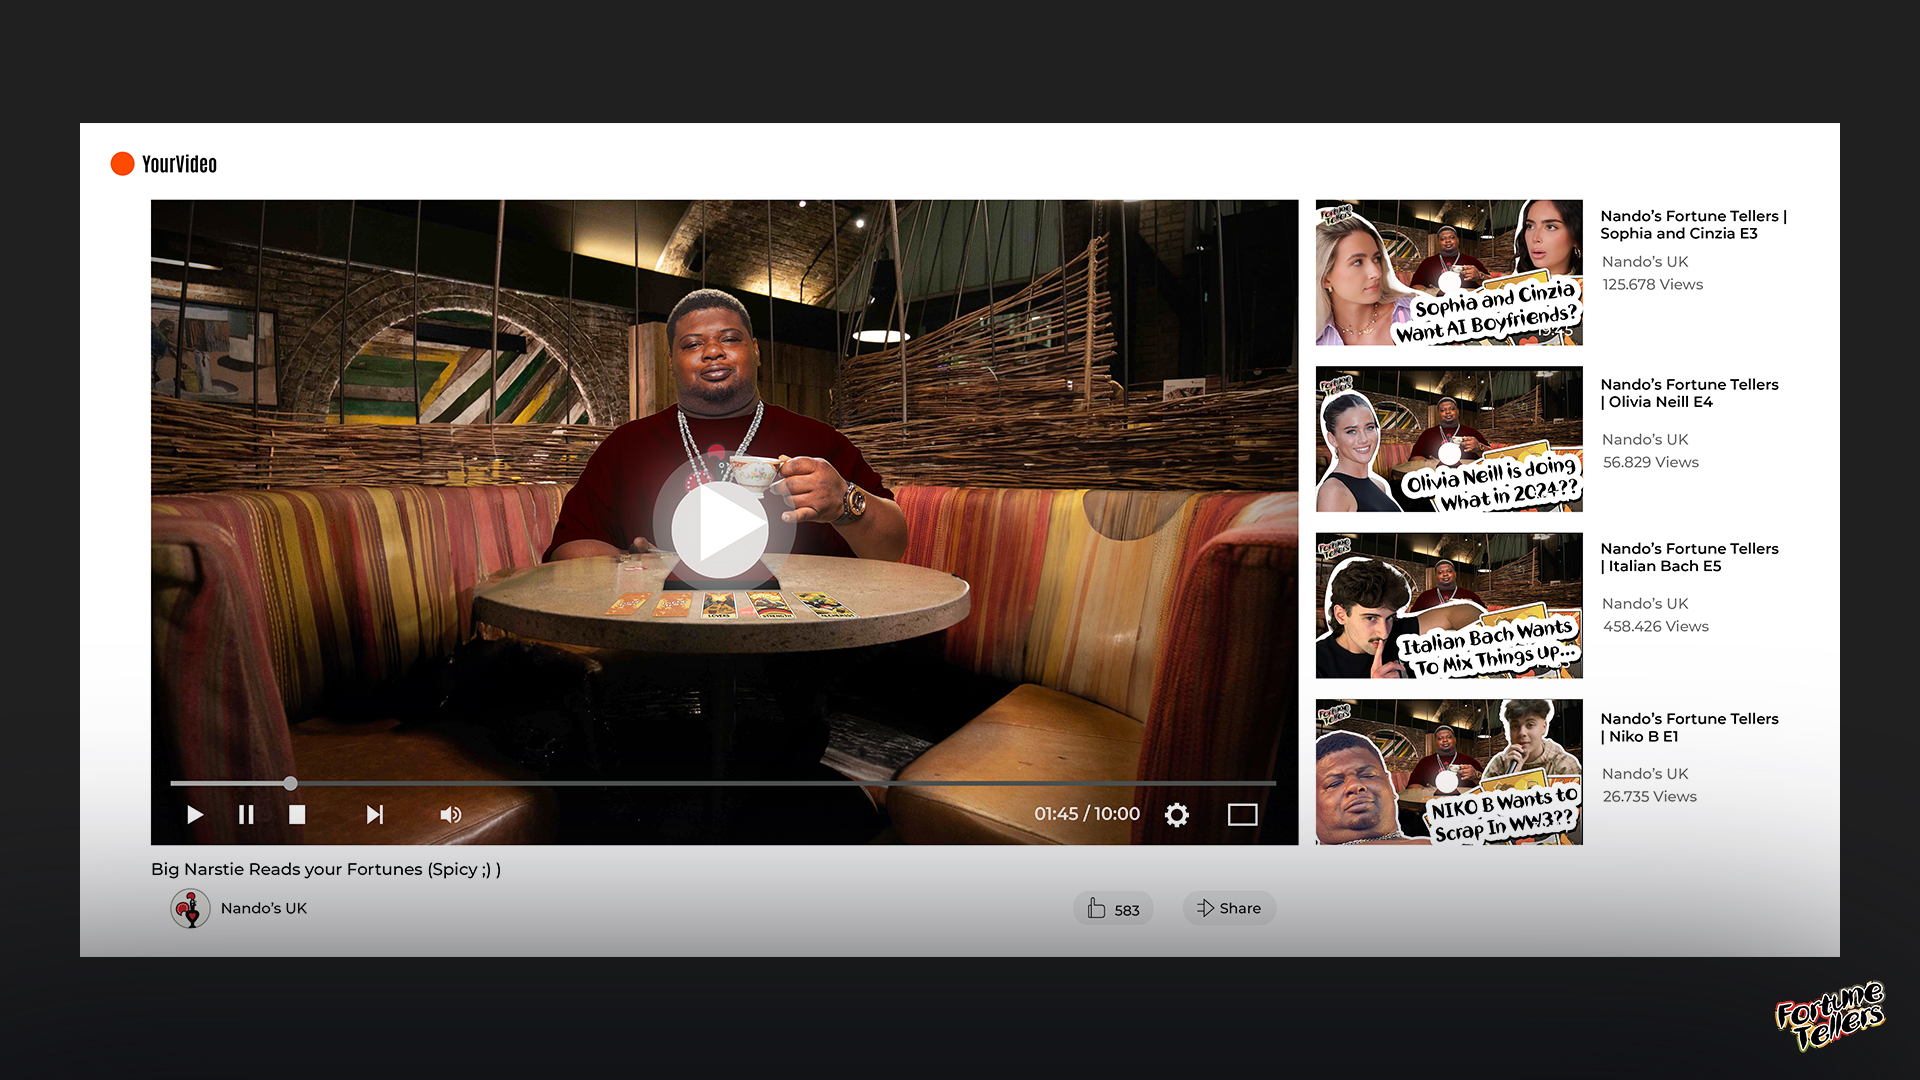Viewport: 1920px width, 1080px height.
Task: Switch to theater mode rectangle icon
Action: tap(1242, 815)
